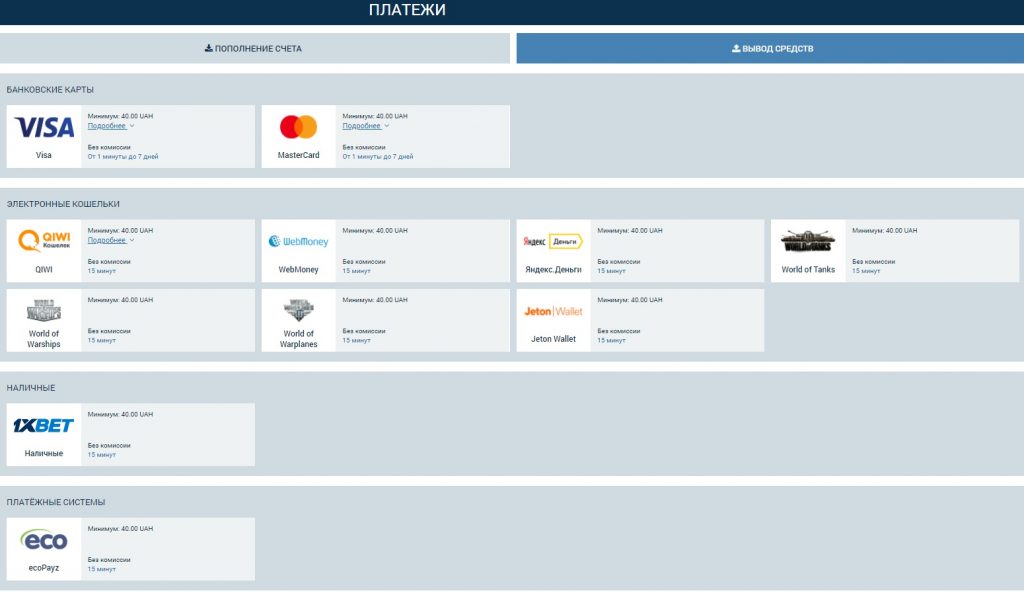Viewport: 1024px width, 599px height.
Task: Click the World of Tanks name label
Action: click(807, 269)
